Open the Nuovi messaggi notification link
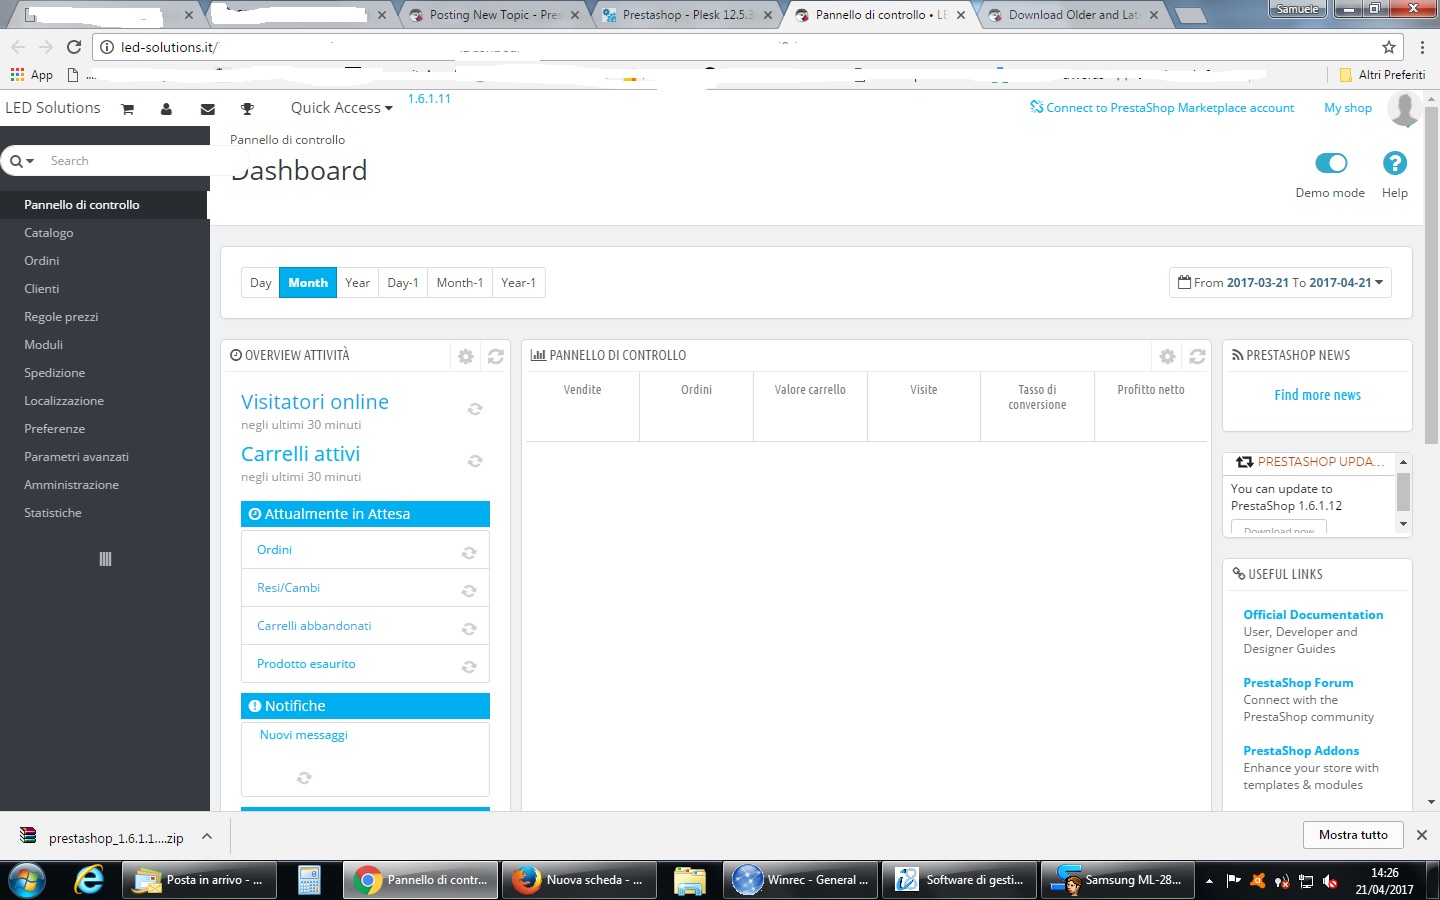Screen dimensions: 1440x900 [304, 735]
